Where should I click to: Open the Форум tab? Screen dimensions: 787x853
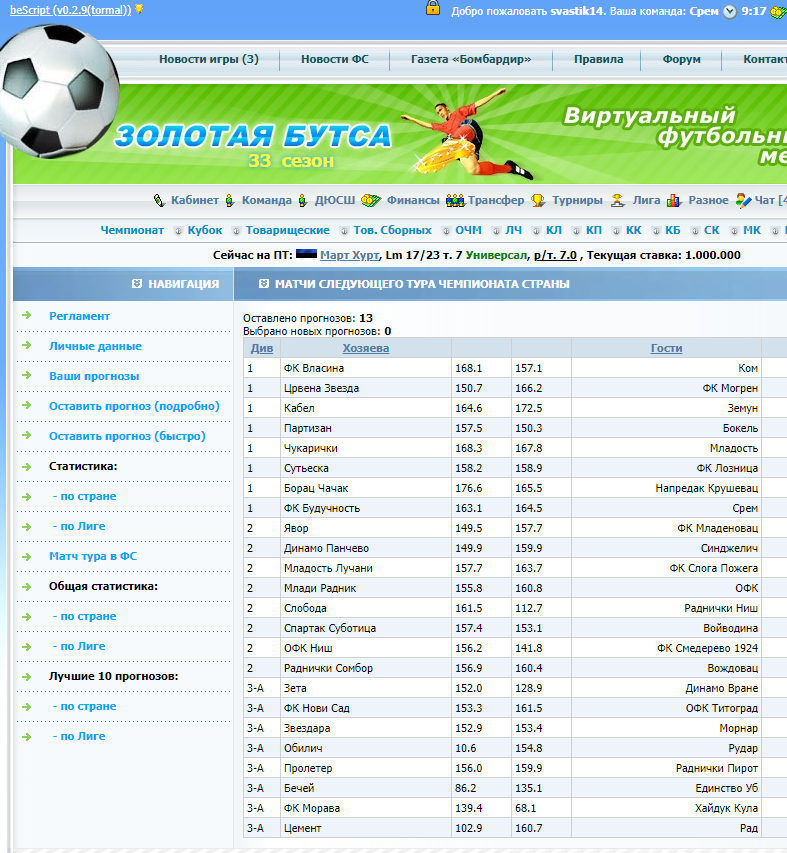click(681, 59)
